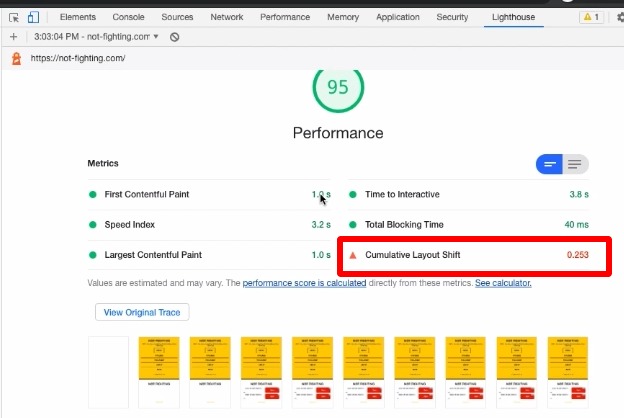Open the first blank filmstrip thumbnail
The height and width of the screenshot is (418, 624).
(108, 372)
